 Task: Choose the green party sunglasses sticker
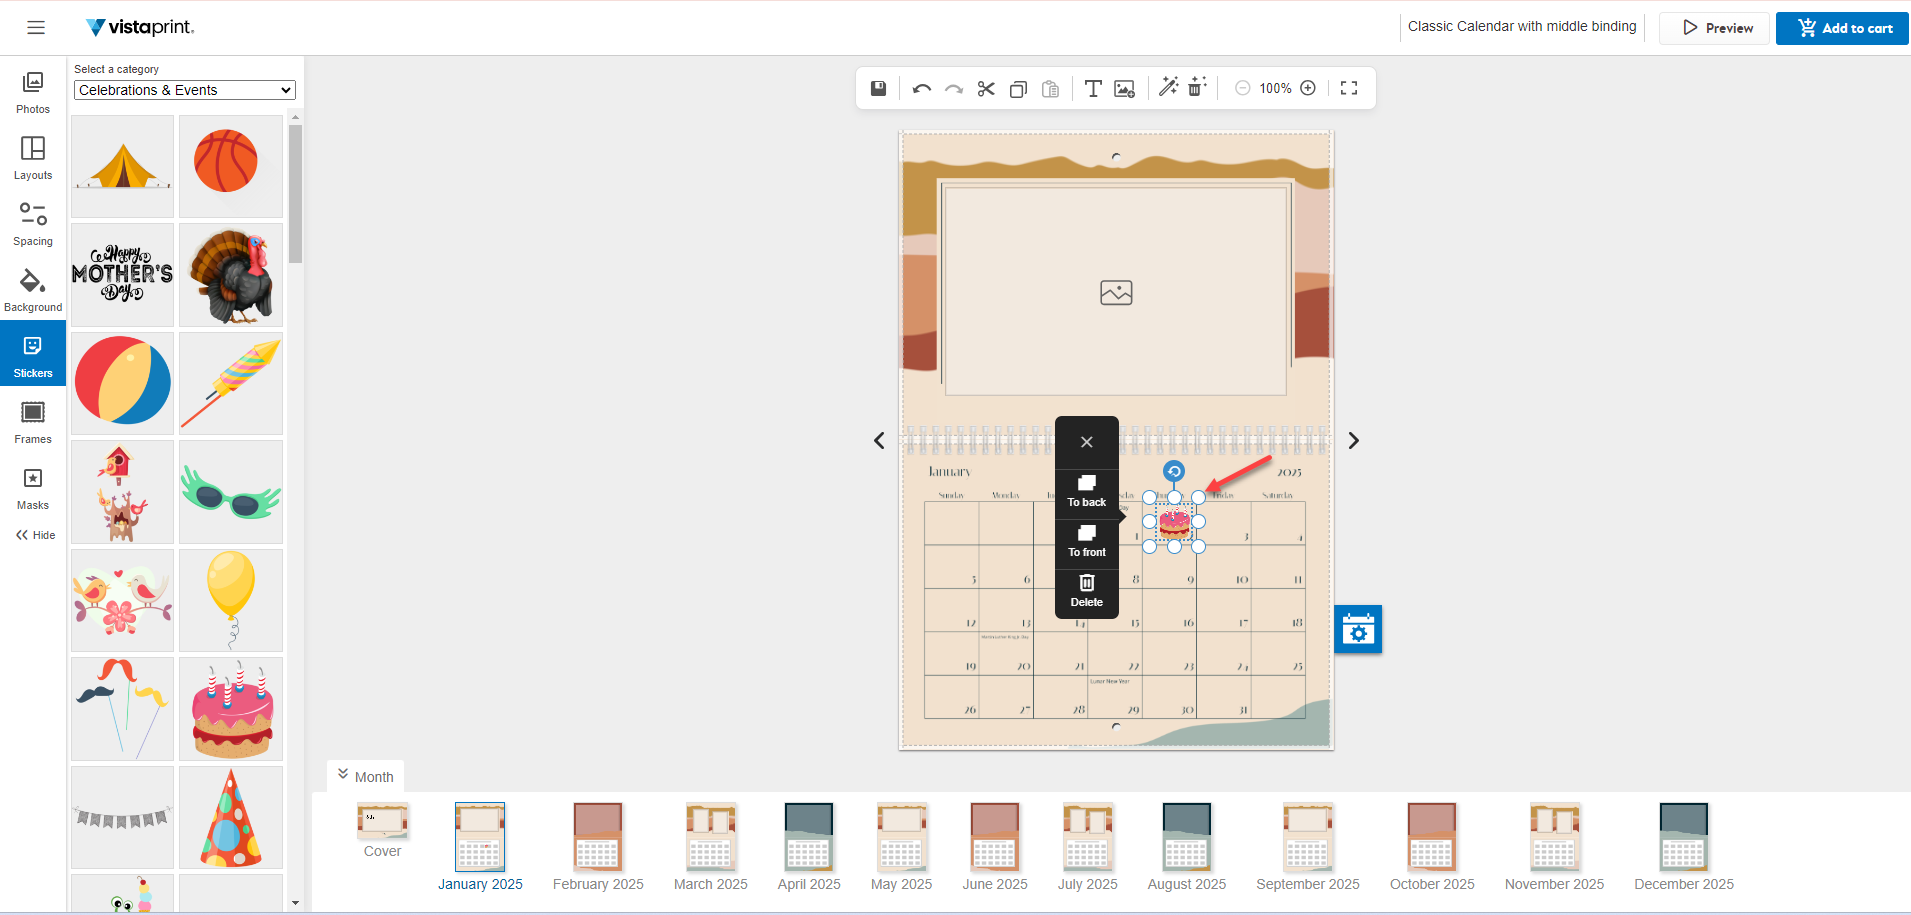click(231, 492)
